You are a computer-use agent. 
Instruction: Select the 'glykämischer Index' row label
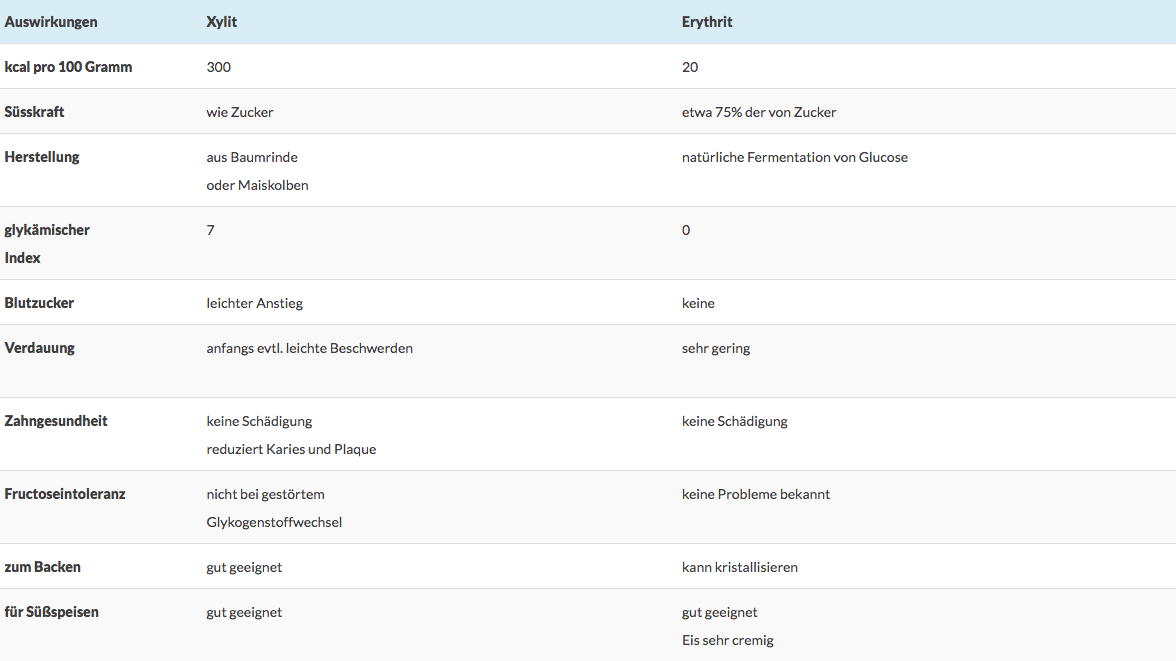[x=47, y=243]
